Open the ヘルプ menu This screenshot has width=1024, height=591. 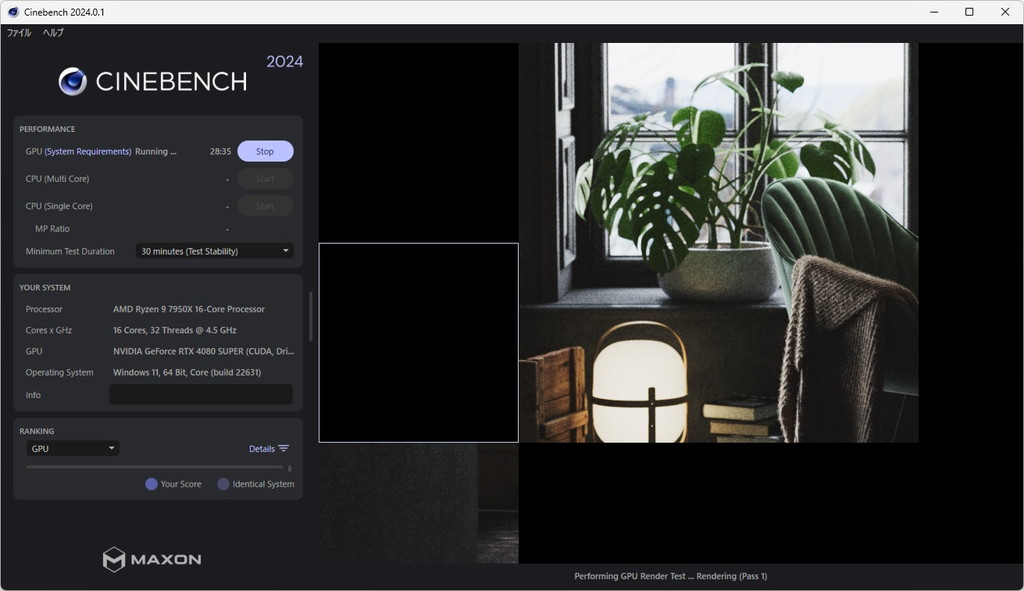click(53, 33)
